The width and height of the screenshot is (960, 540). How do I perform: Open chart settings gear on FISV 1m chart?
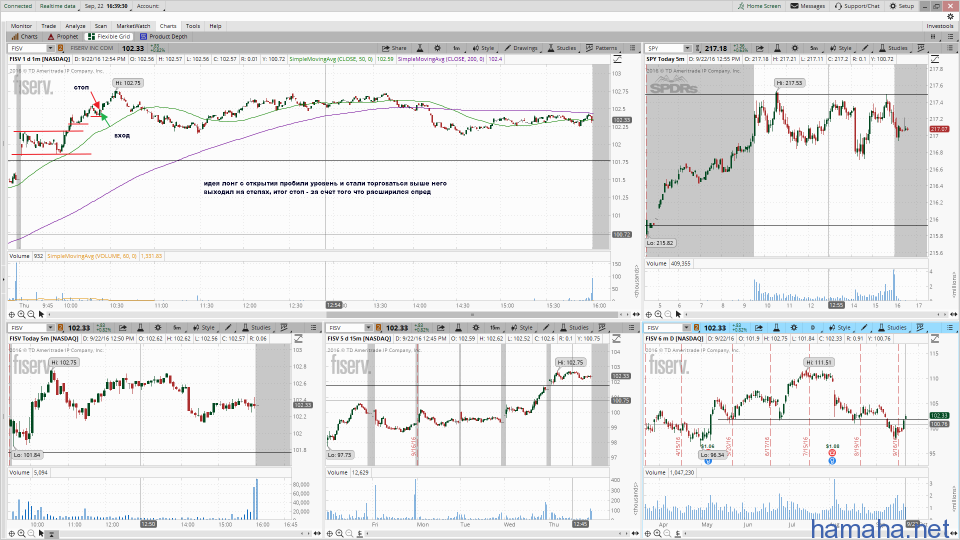(437, 48)
